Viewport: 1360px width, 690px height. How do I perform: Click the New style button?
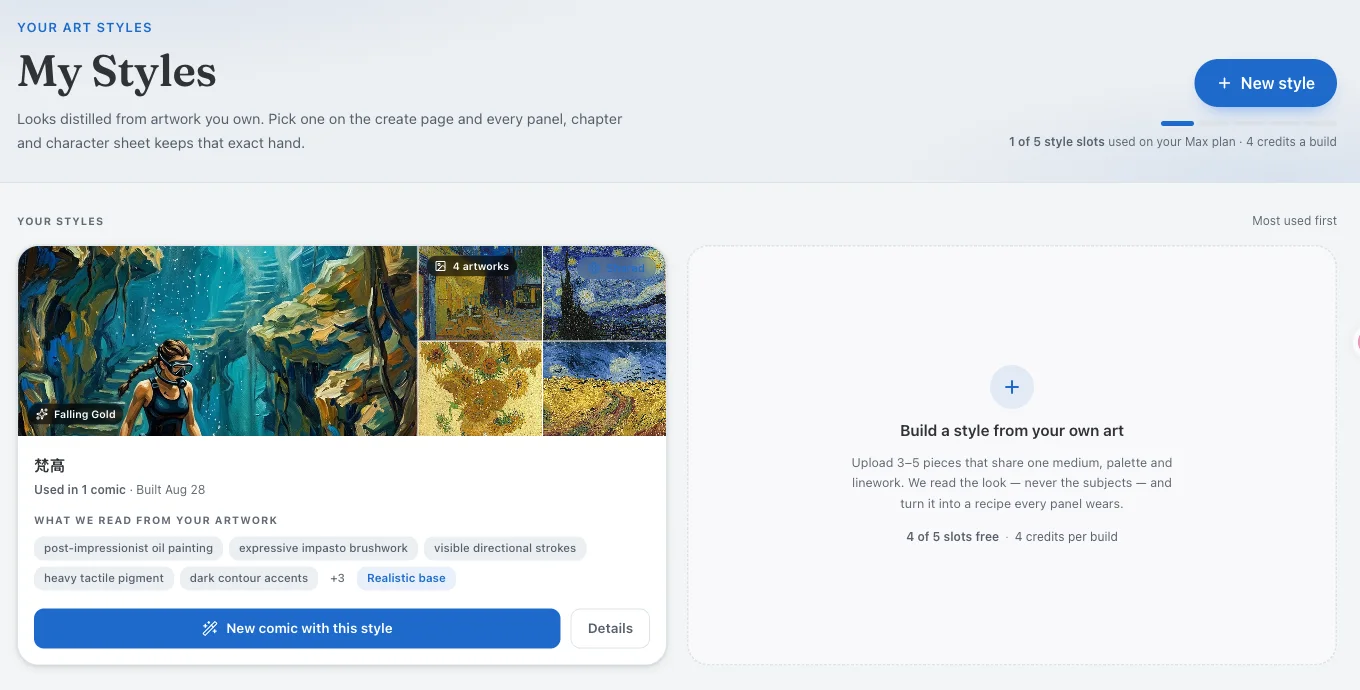pyautogui.click(x=1265, y=83)
